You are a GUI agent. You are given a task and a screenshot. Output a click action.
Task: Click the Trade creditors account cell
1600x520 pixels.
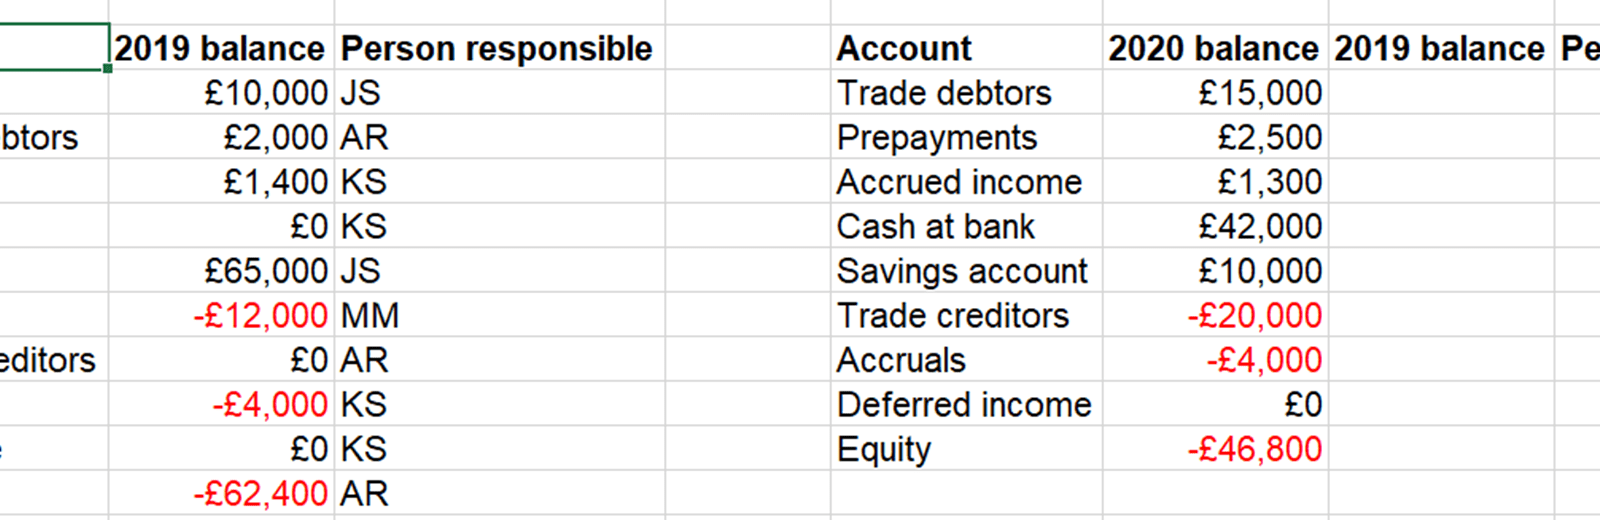[x=953, y=316]
